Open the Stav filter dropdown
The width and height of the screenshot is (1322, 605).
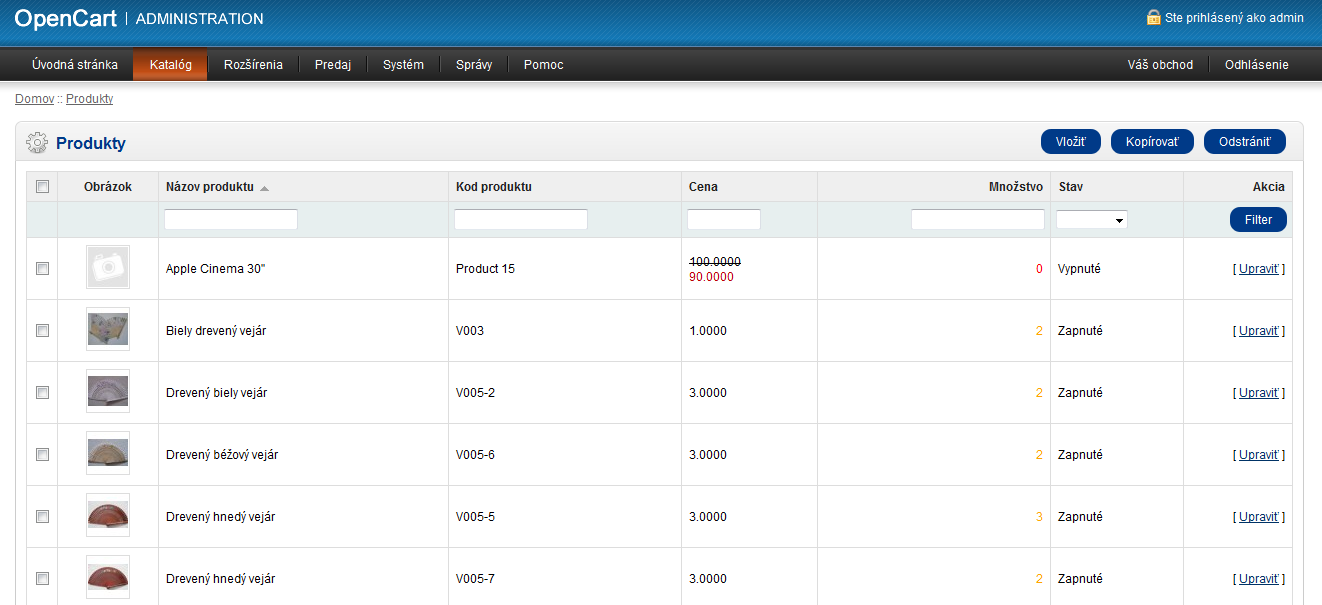point(1092,219)
